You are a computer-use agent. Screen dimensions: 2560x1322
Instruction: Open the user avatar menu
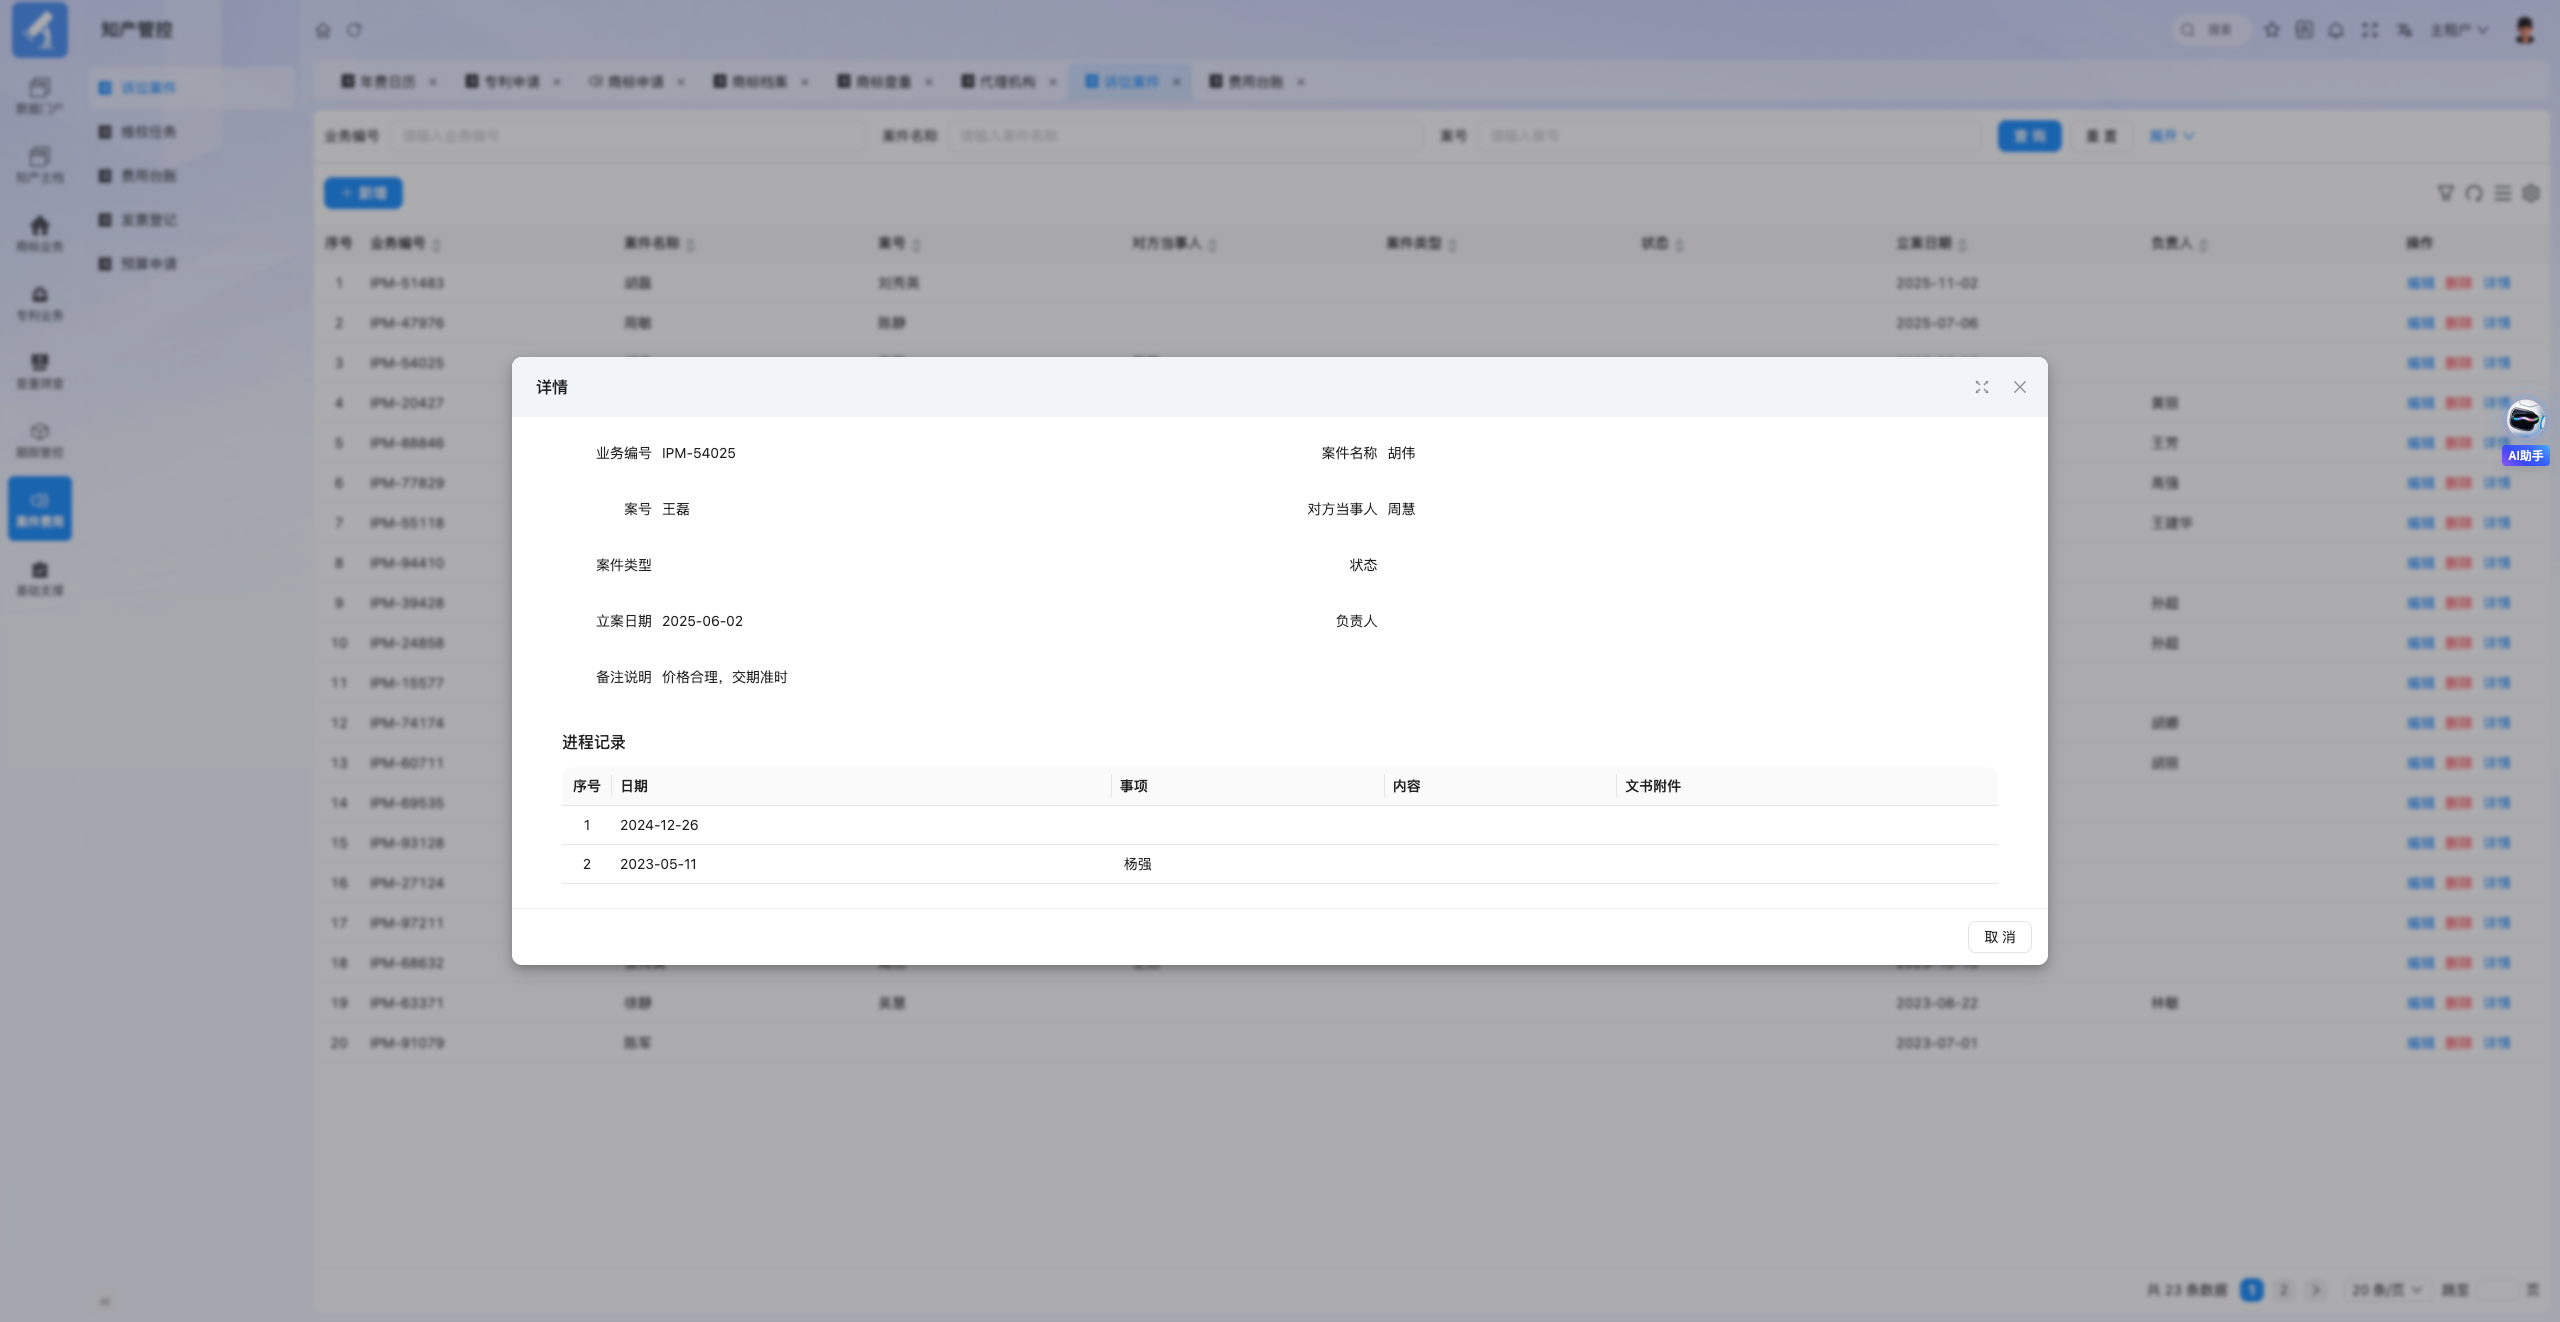click(x=2525, y=30)
